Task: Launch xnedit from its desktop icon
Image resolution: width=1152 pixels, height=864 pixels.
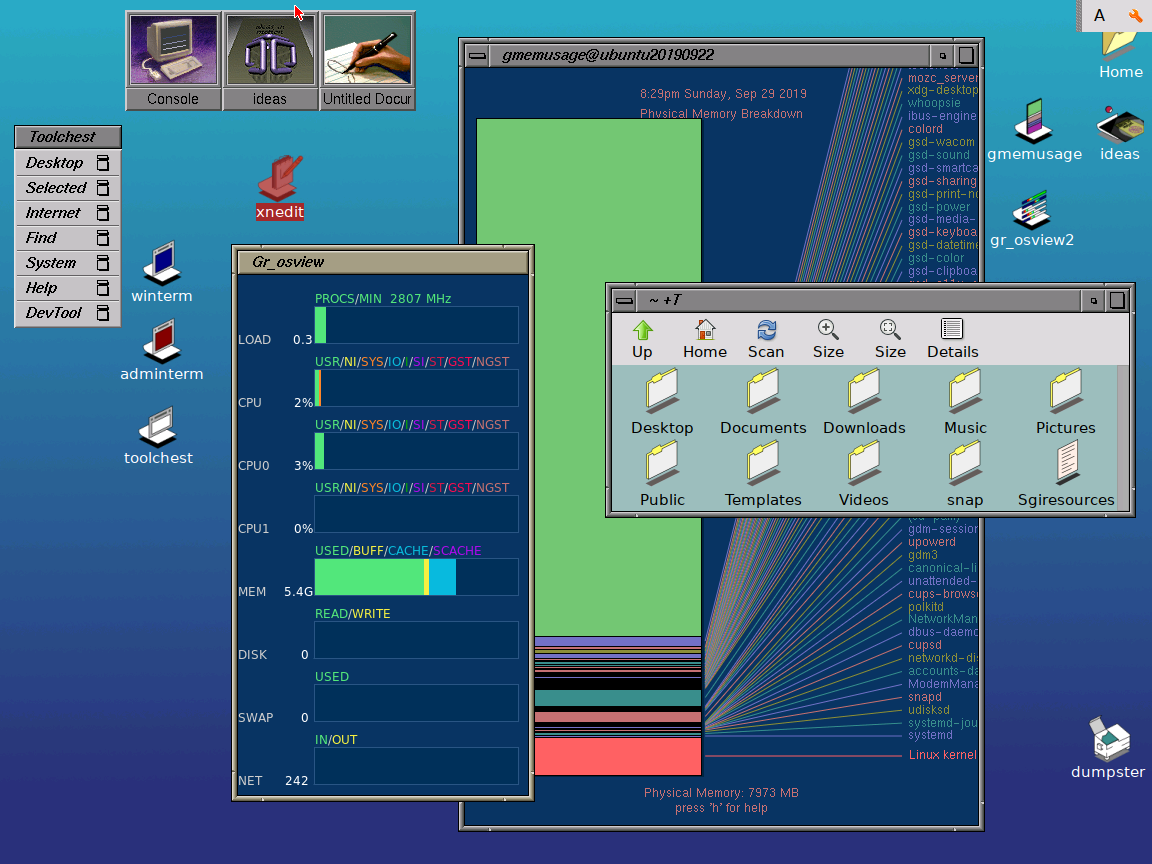Action: [280, 182]
